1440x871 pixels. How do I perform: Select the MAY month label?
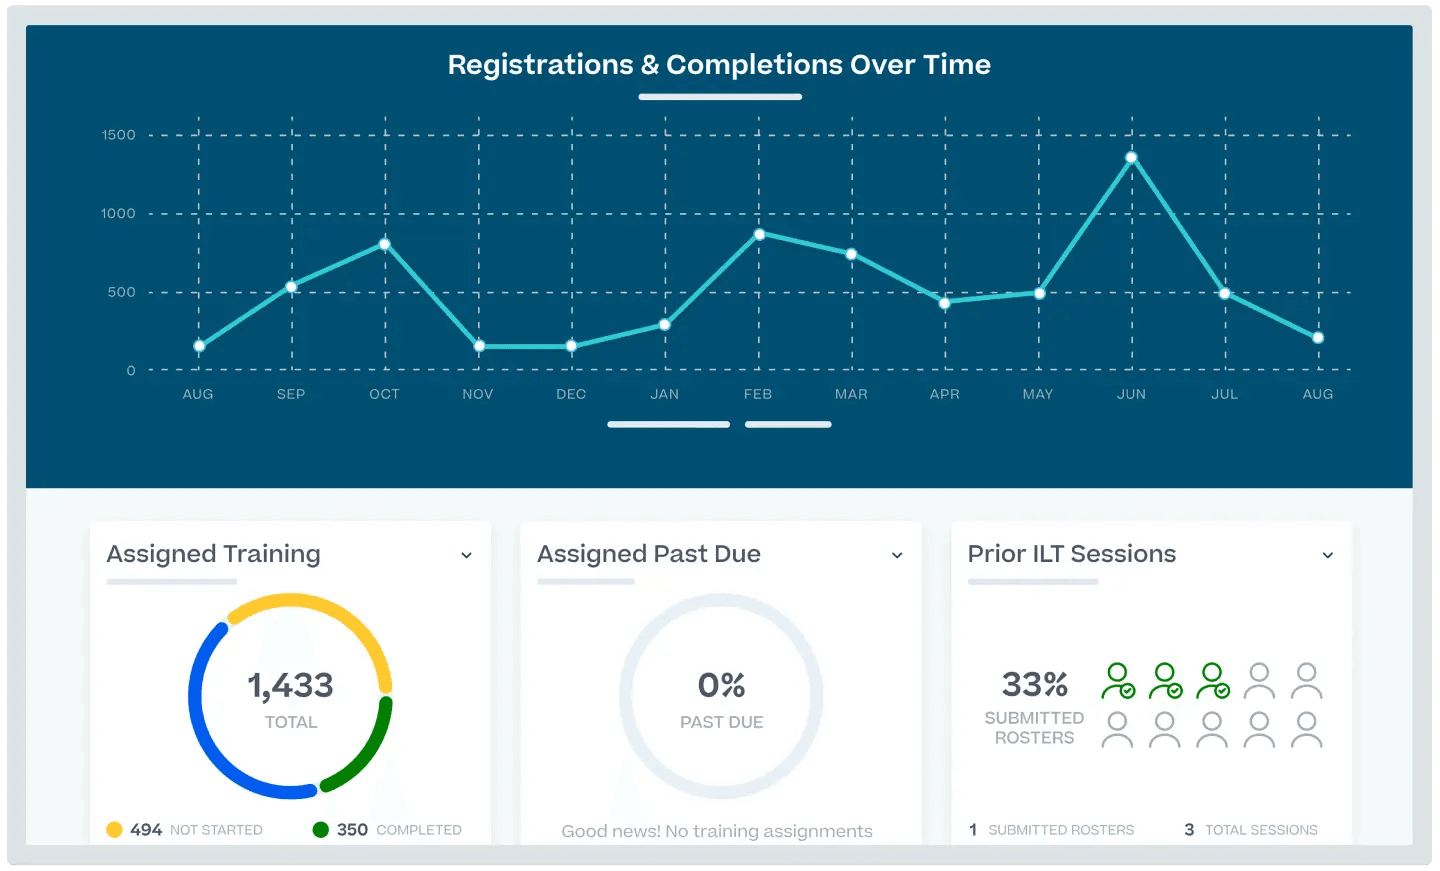click(x=1037, y=394)
